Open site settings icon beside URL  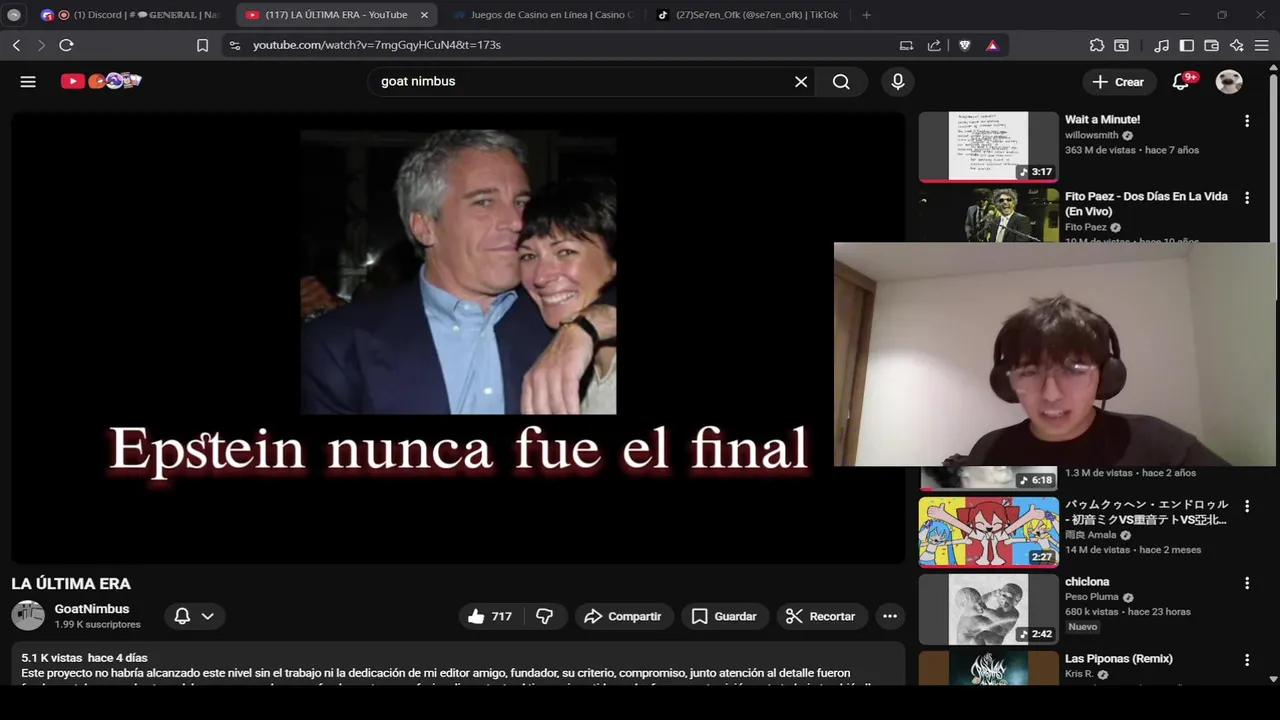coord(235,45)
